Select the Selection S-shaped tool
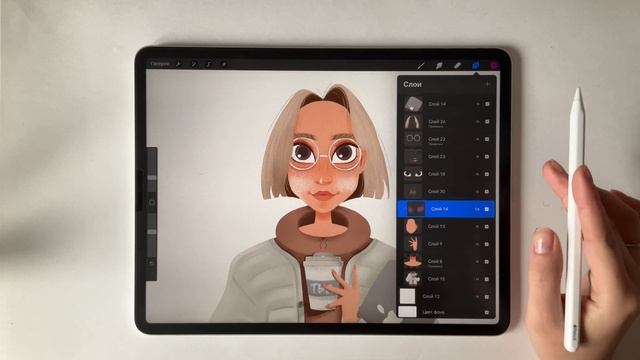 point(209,64)
